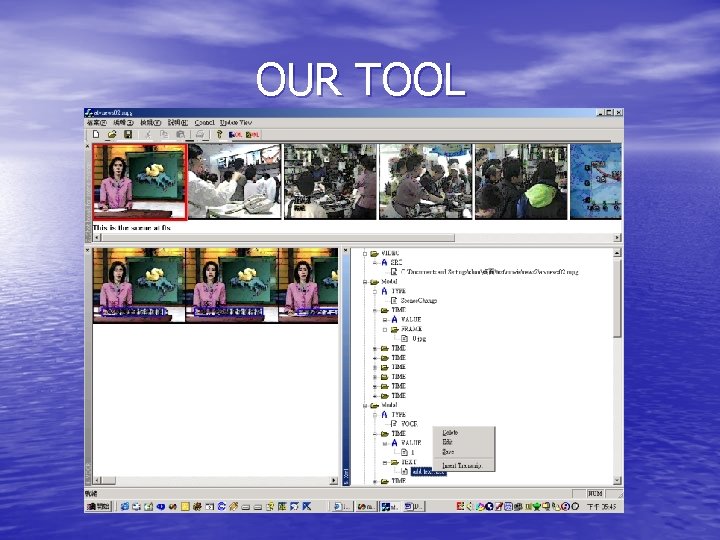Open the 檢視(V) menu
This screenshot has height=540, width=720.
tap(151, 123)
